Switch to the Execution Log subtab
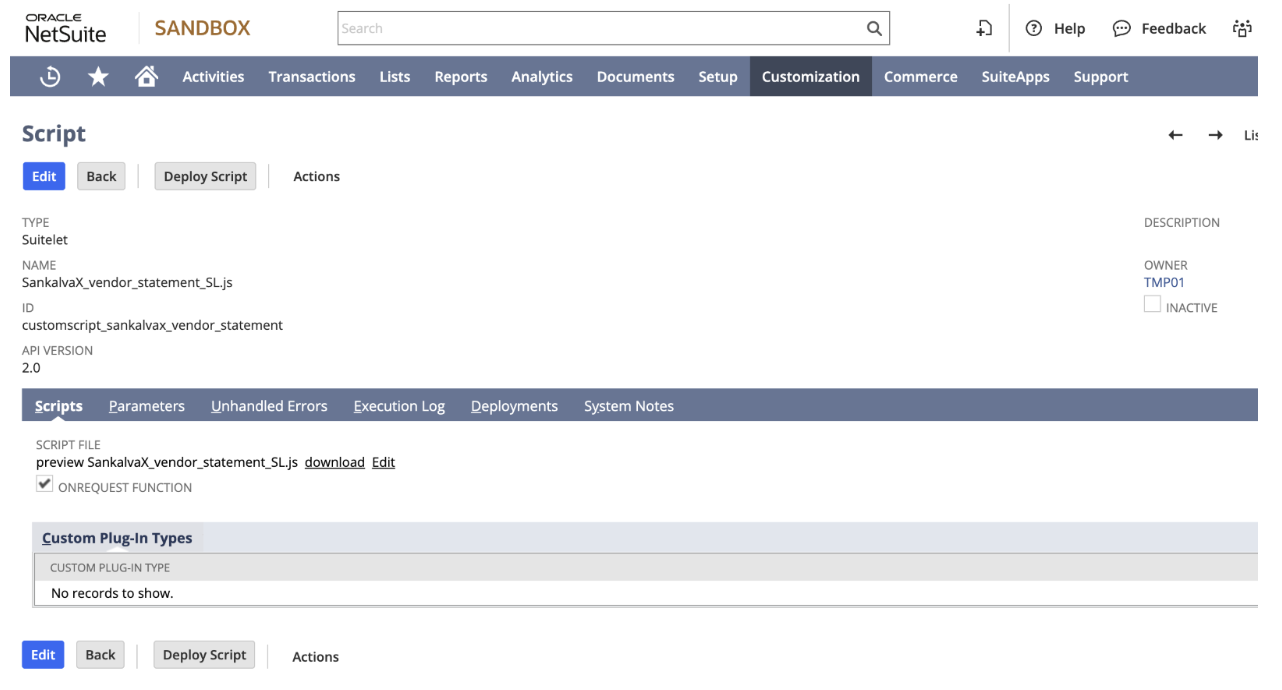 coord(399,406)
